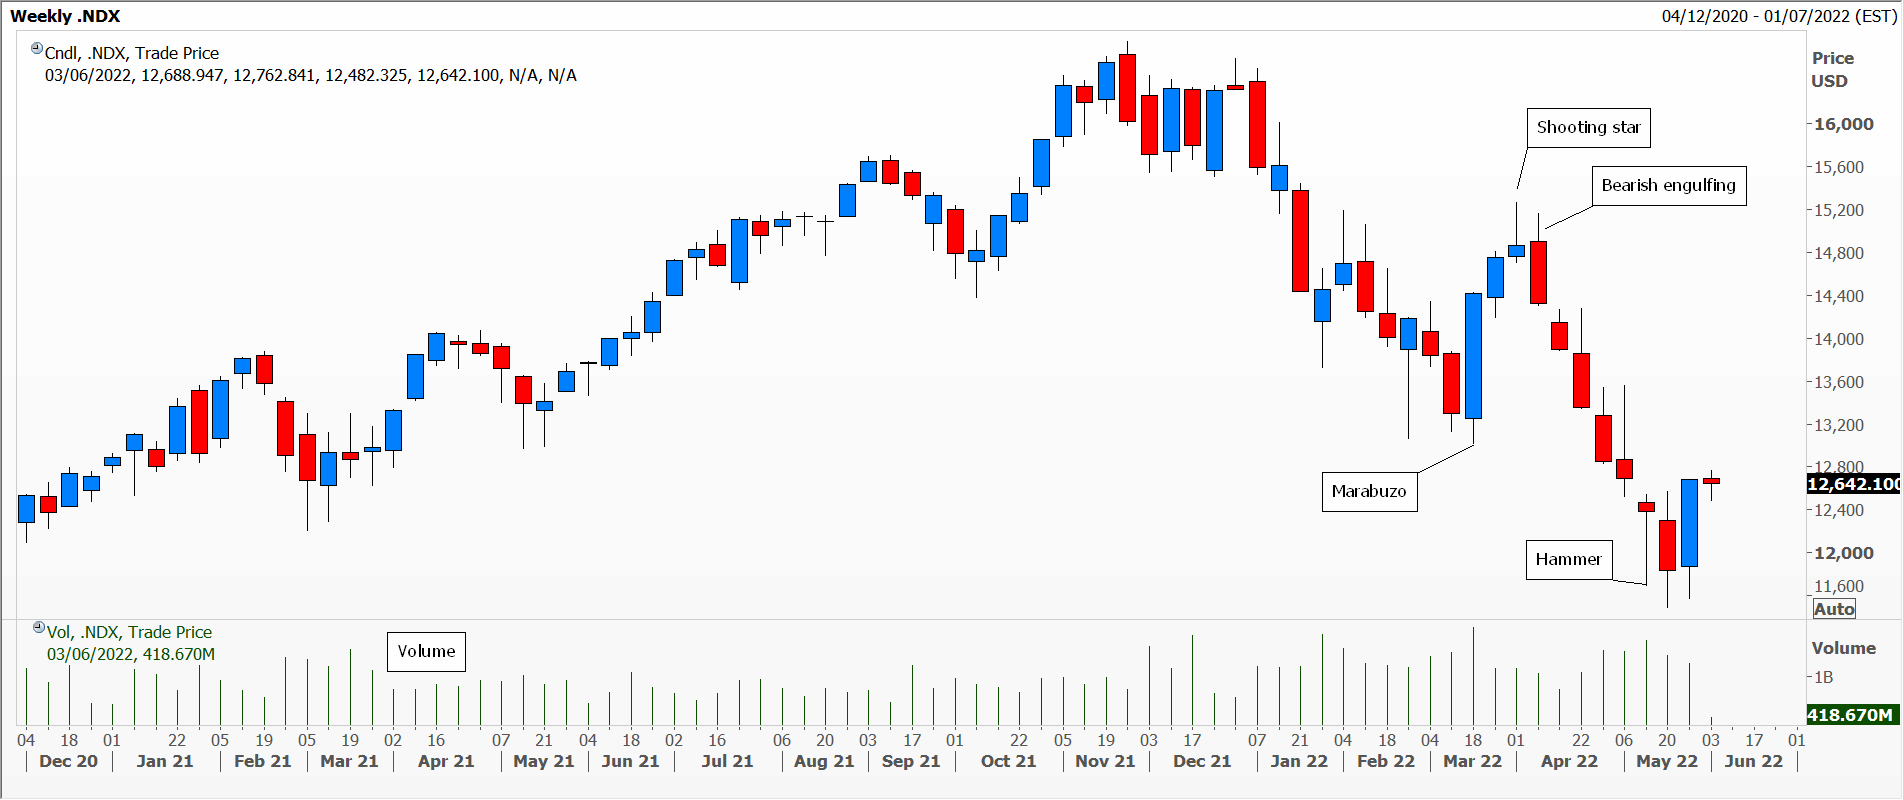The image size is (1903, 800).
Task: Select the Volume annotation label
Action: [426, 652]
